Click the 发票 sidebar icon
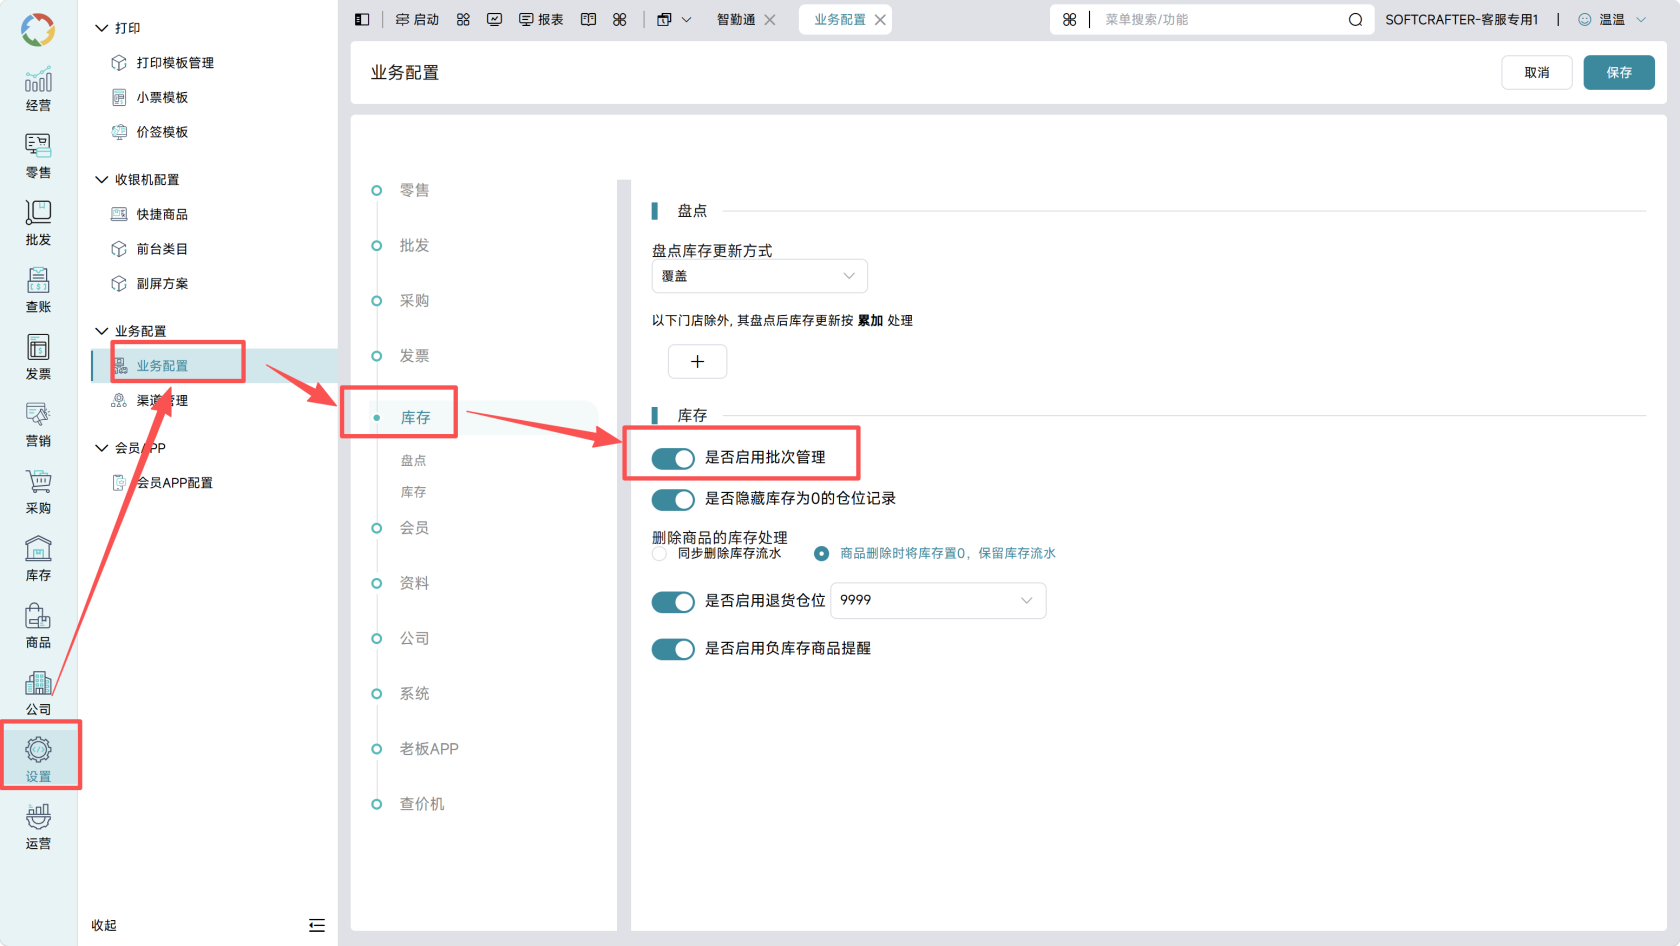 tap(38, 356)
